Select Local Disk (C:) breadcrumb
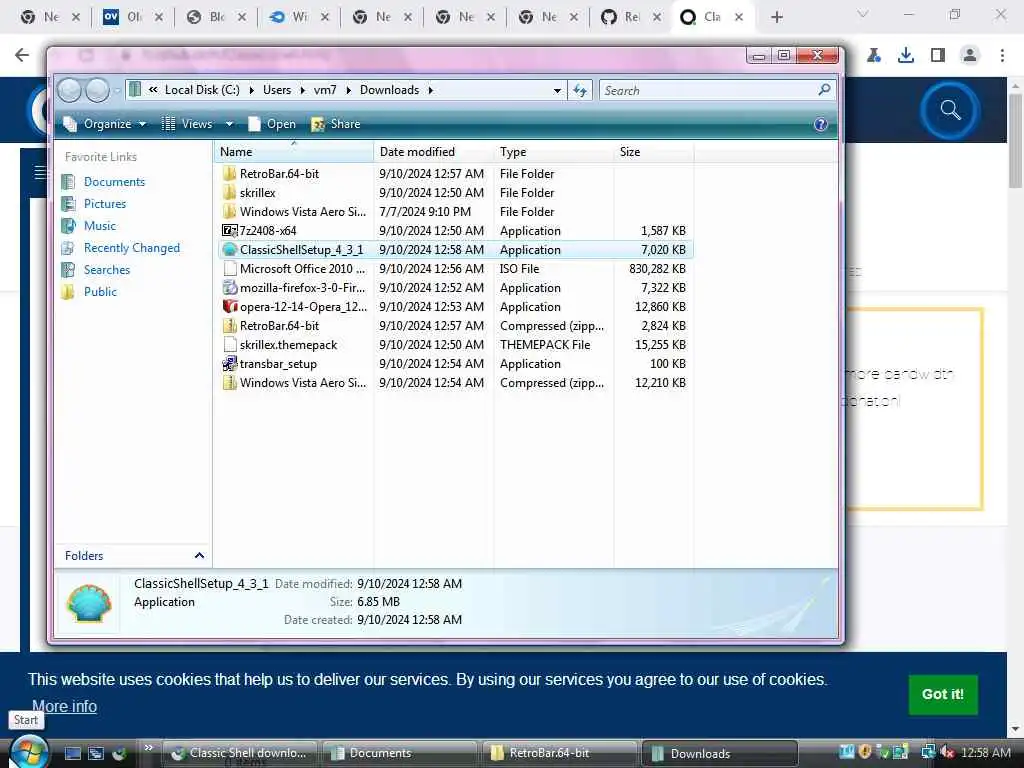The height and width of the screenshot is (768, 1024). (x=202, y=89)
